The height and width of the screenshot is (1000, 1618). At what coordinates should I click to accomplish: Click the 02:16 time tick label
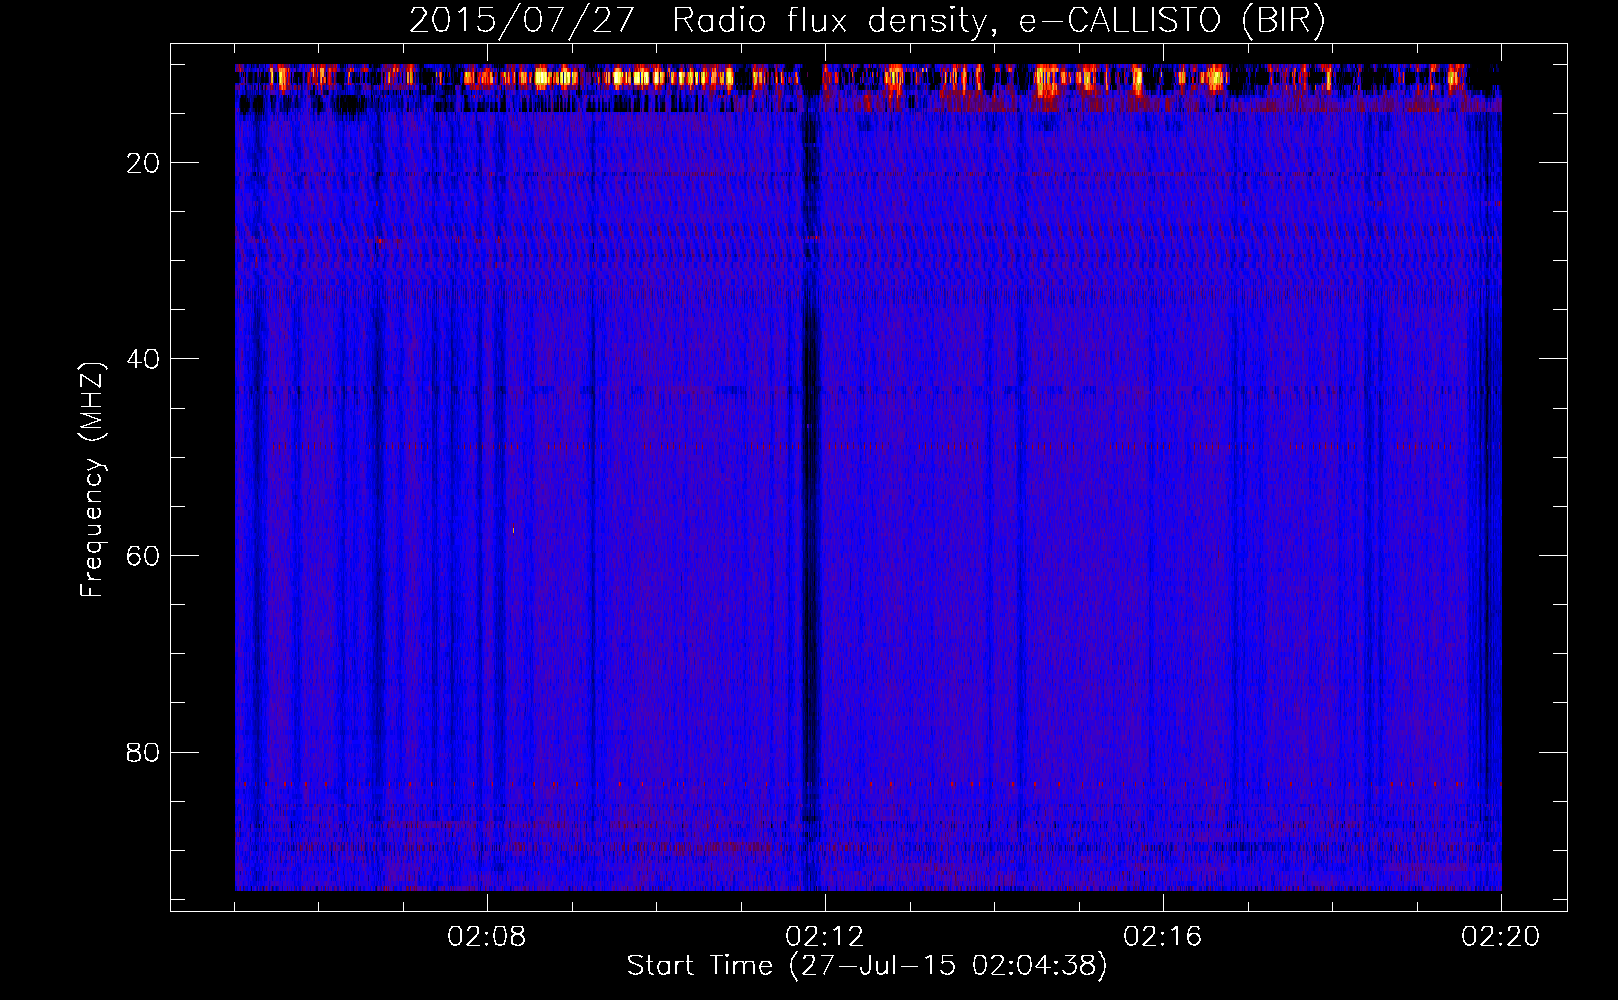coord(1163,936)
